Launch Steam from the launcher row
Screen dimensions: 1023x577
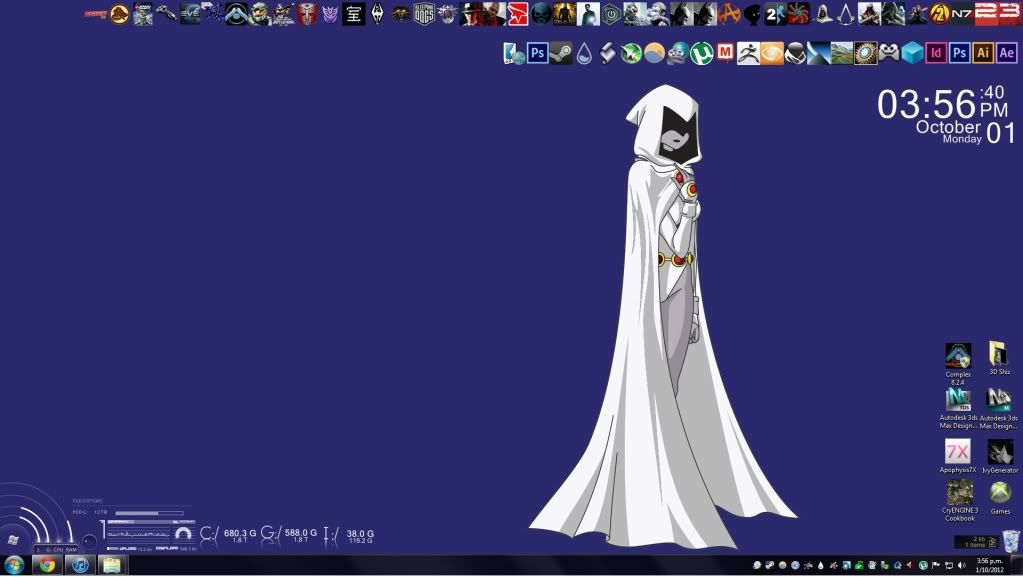point(560,53)
